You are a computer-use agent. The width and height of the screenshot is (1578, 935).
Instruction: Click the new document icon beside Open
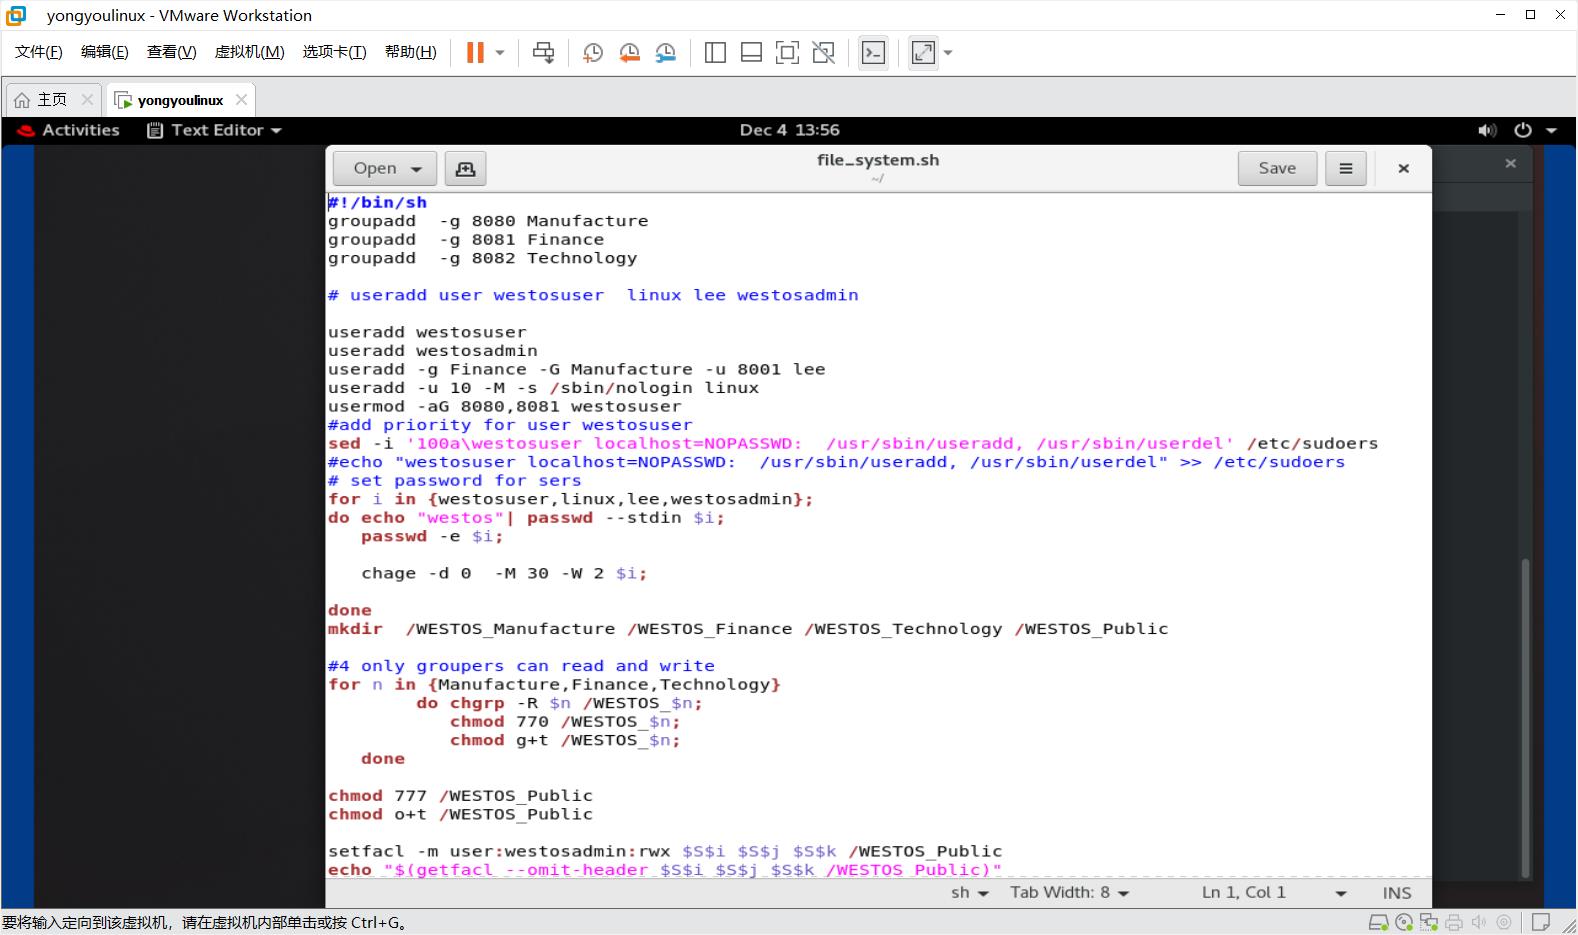click(x=465, y=169)
